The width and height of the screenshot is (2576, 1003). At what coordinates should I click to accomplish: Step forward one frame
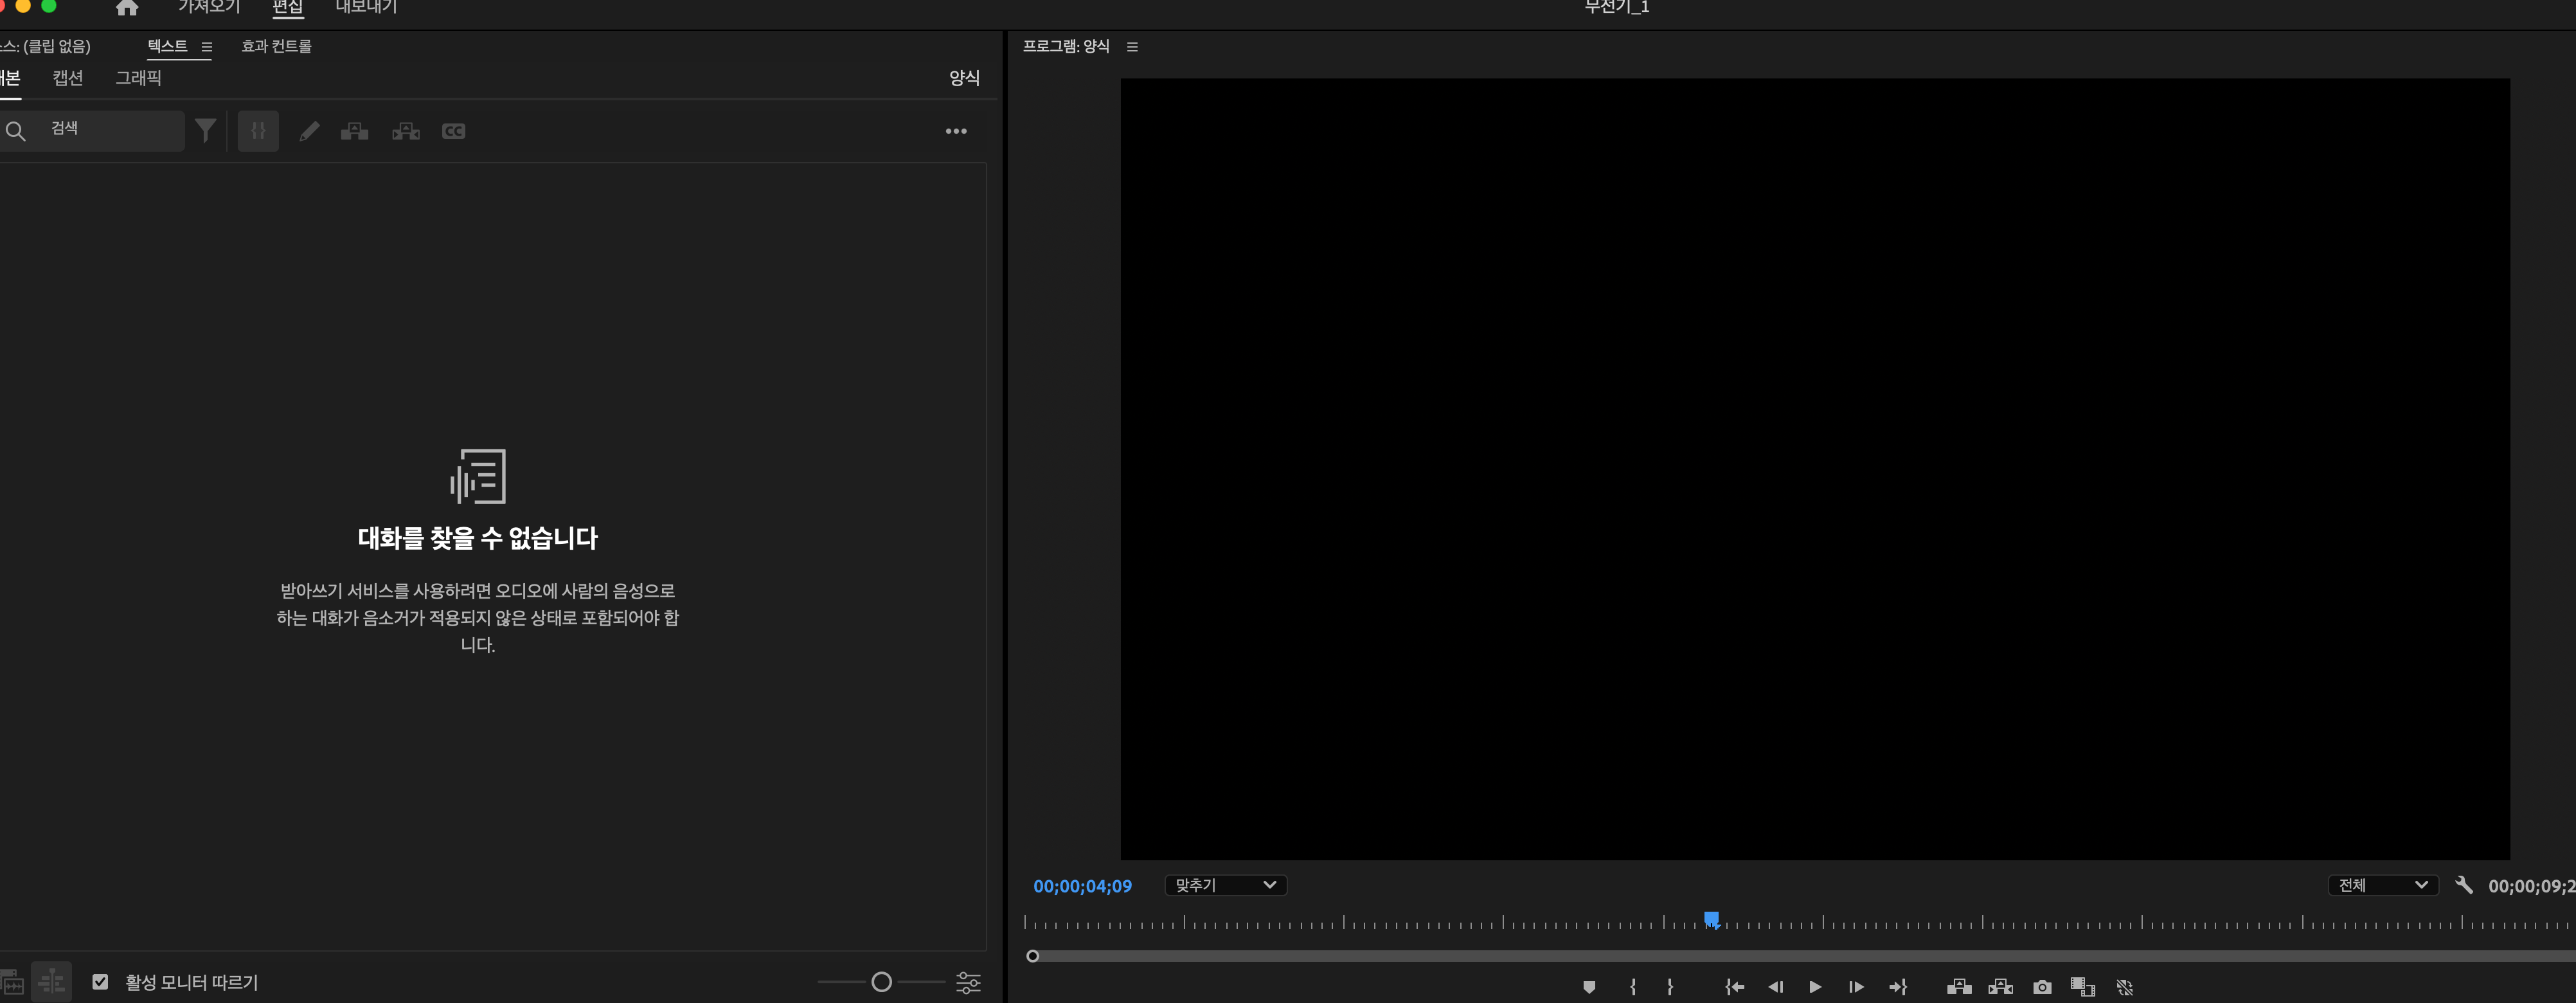(1856, 987)
